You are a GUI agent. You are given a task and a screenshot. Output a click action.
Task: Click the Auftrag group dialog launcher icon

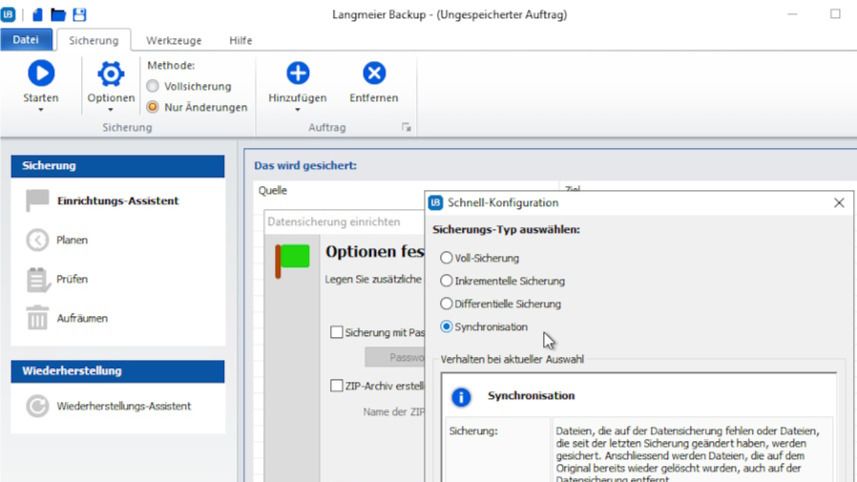point(406,127)
